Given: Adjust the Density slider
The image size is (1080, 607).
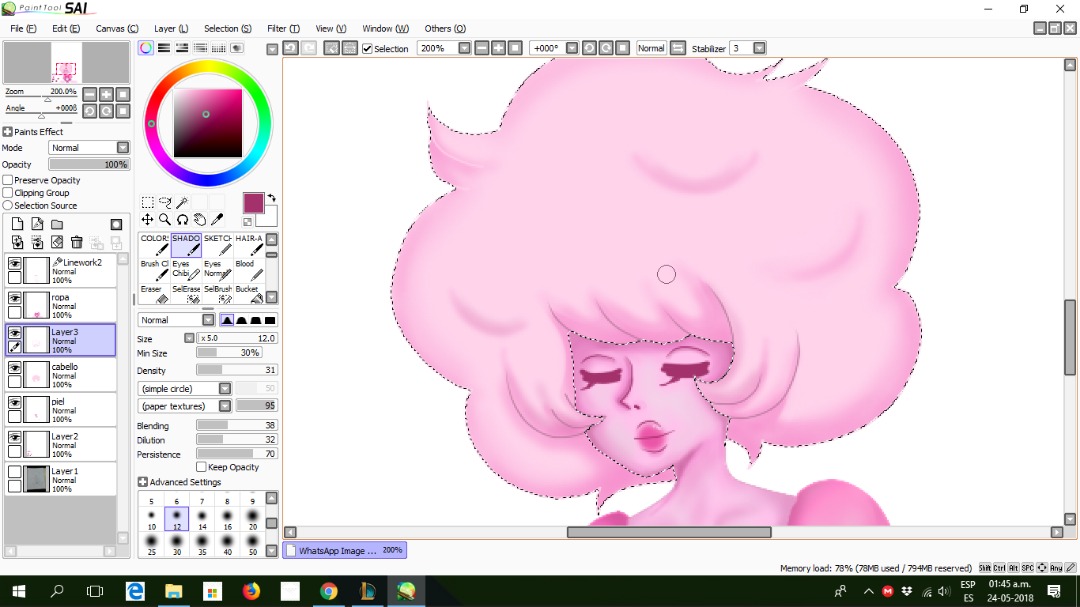Looking at the screenshot, I should click(236, 370).
